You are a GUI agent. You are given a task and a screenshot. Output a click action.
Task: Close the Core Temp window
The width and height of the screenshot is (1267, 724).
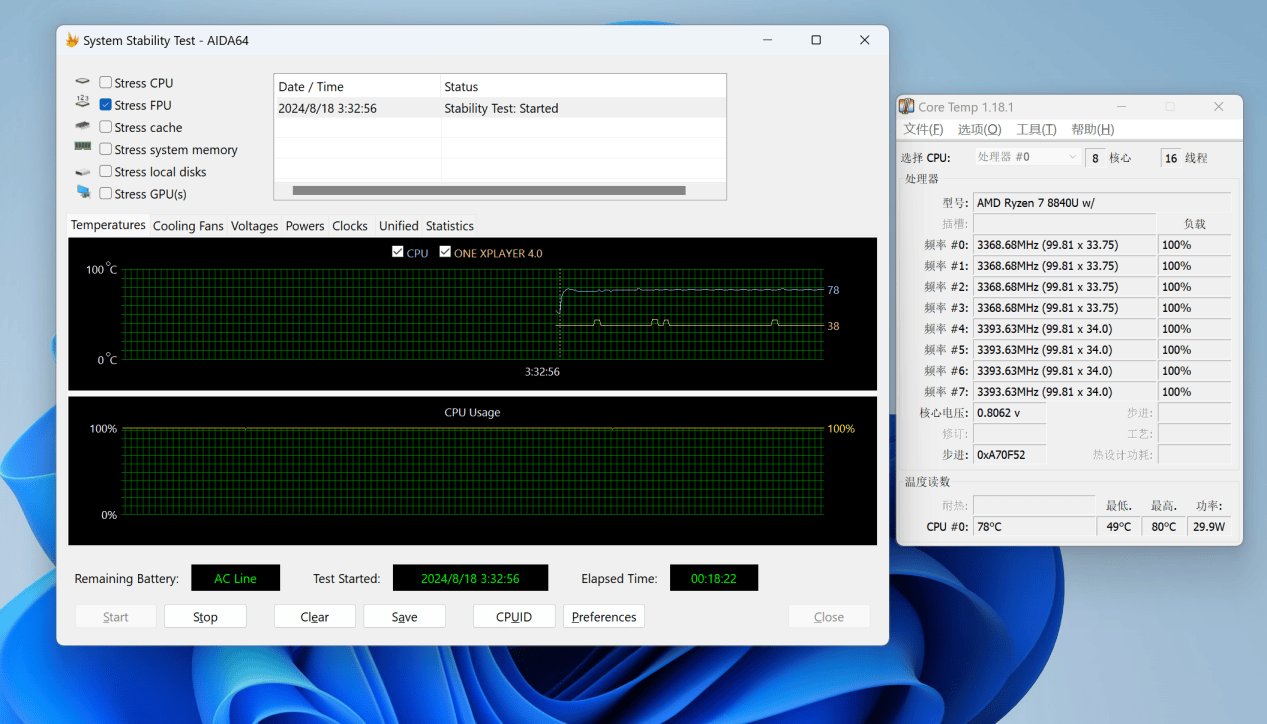[1218, 107]
